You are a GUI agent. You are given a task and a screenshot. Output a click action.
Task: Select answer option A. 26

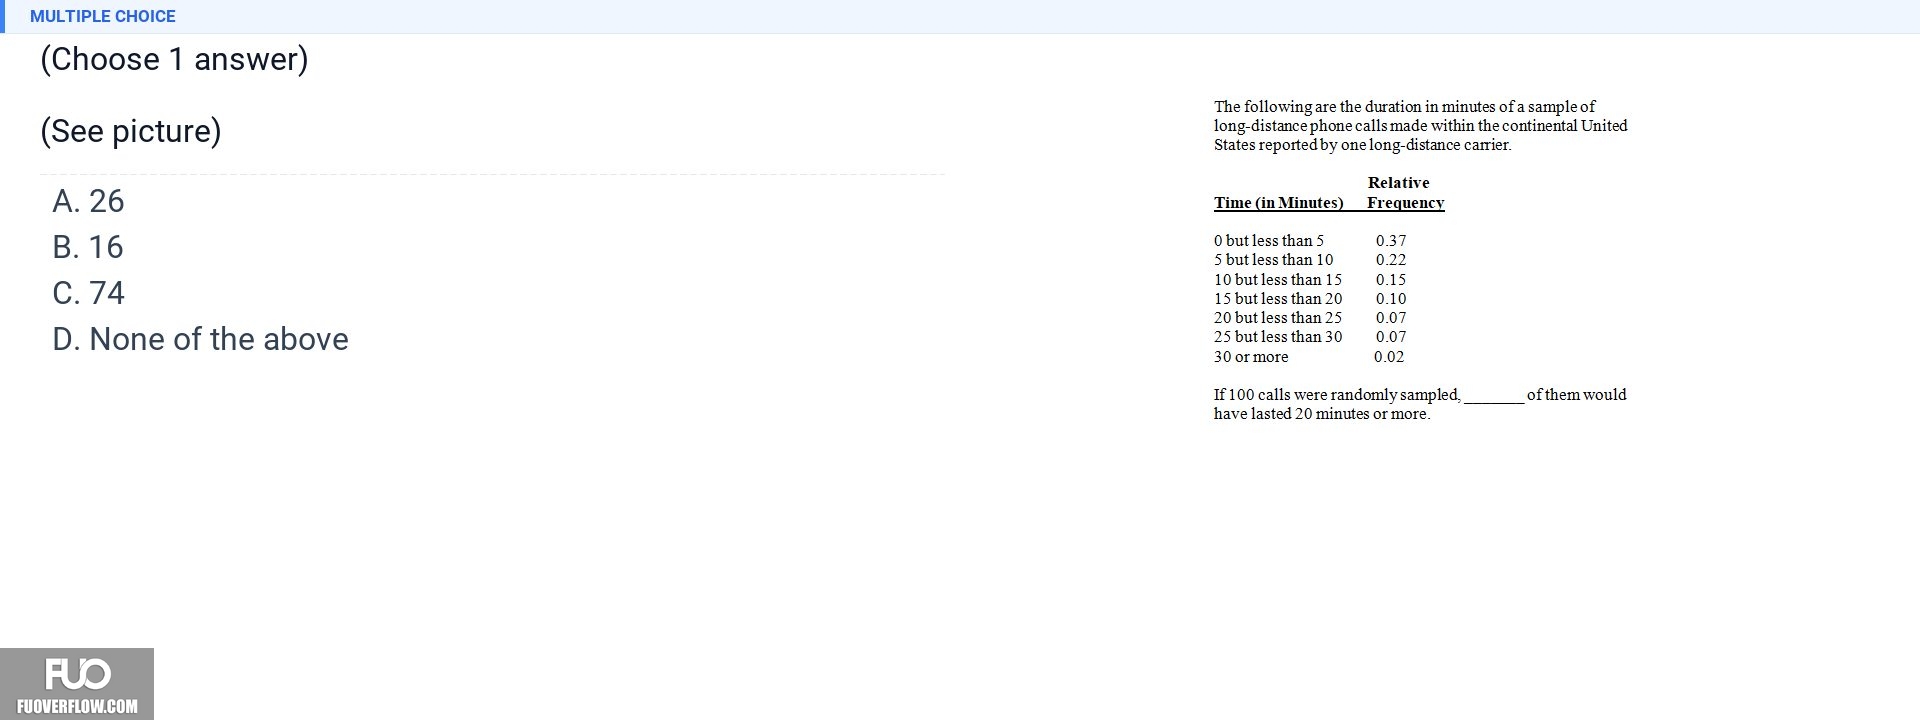(88, 201)
